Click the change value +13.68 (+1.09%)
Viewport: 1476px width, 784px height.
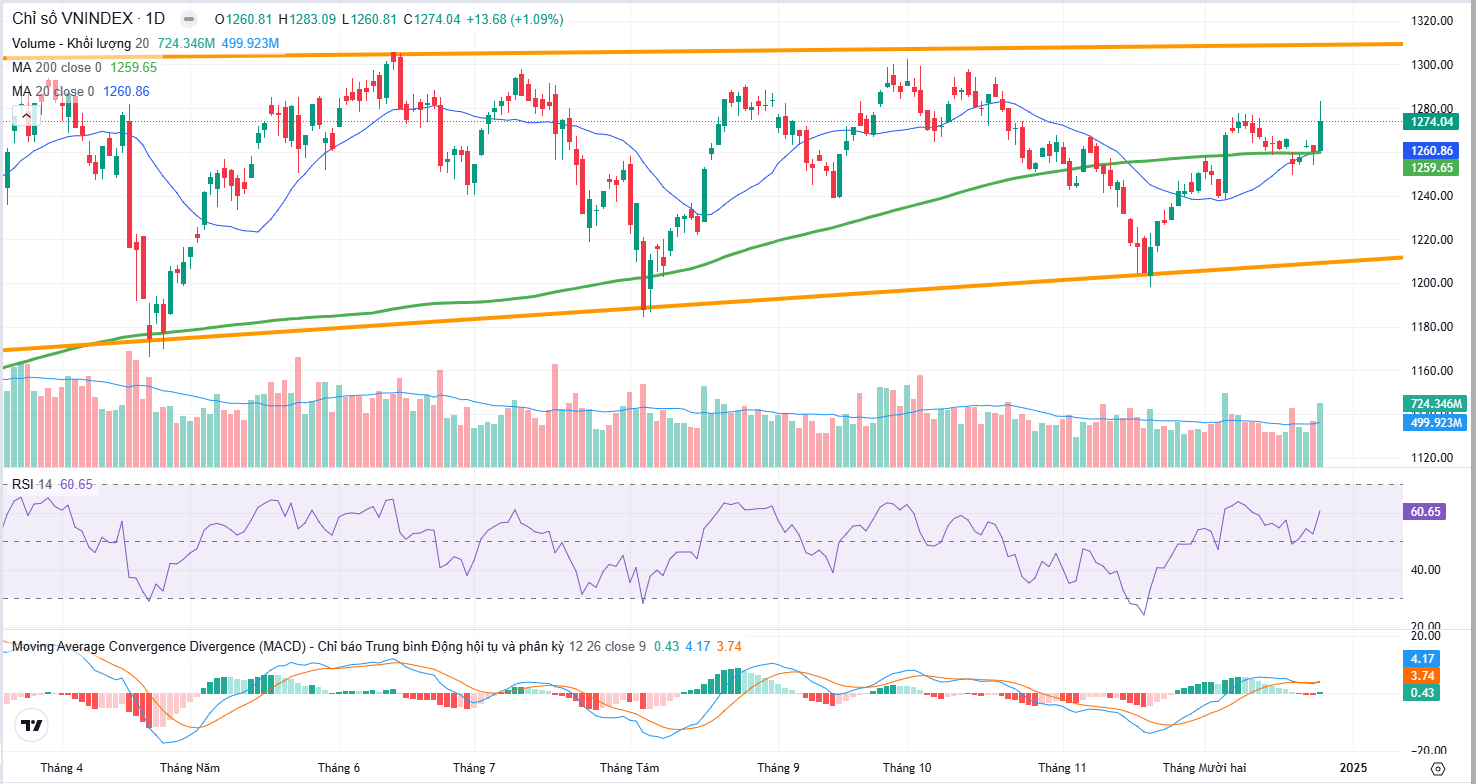[517, 19]
